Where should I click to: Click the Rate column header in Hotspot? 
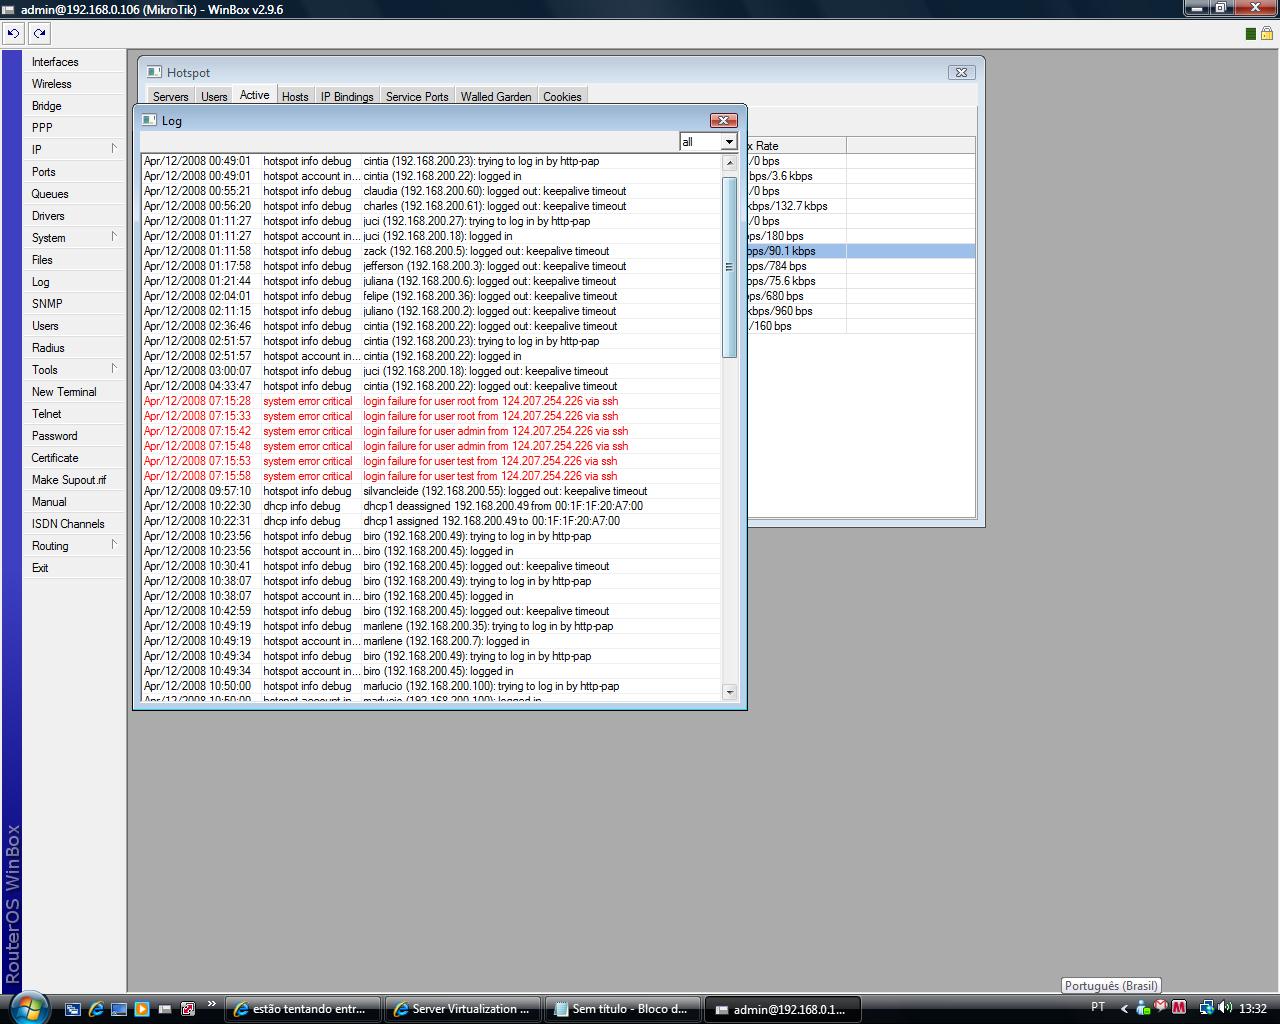click(796, 145)
